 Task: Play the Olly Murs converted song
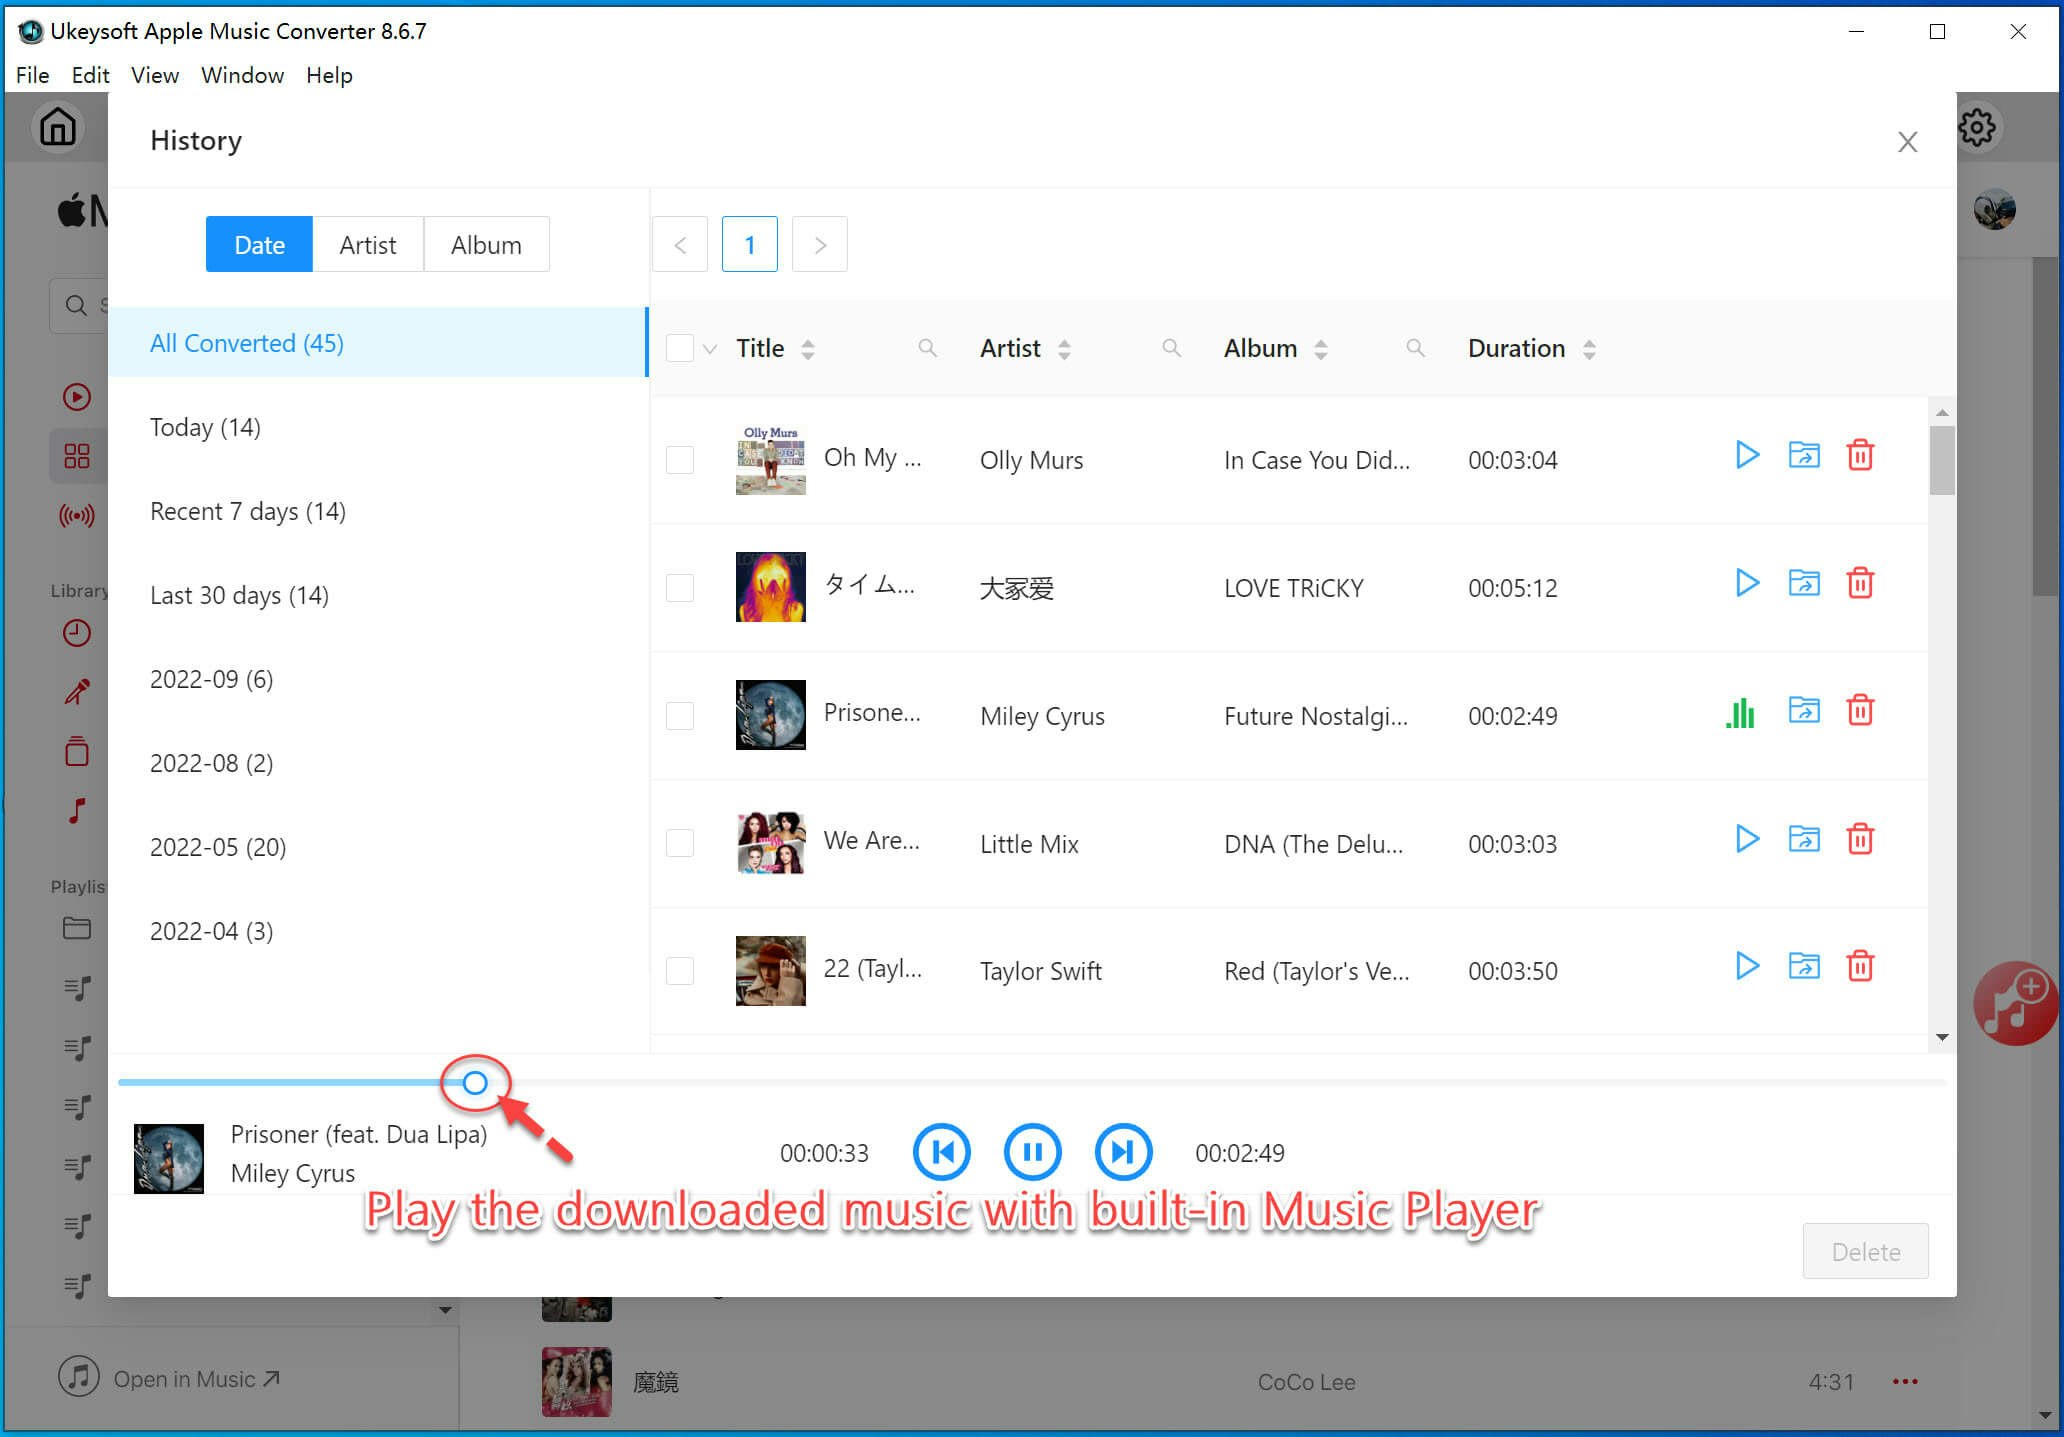point(1747,455)
